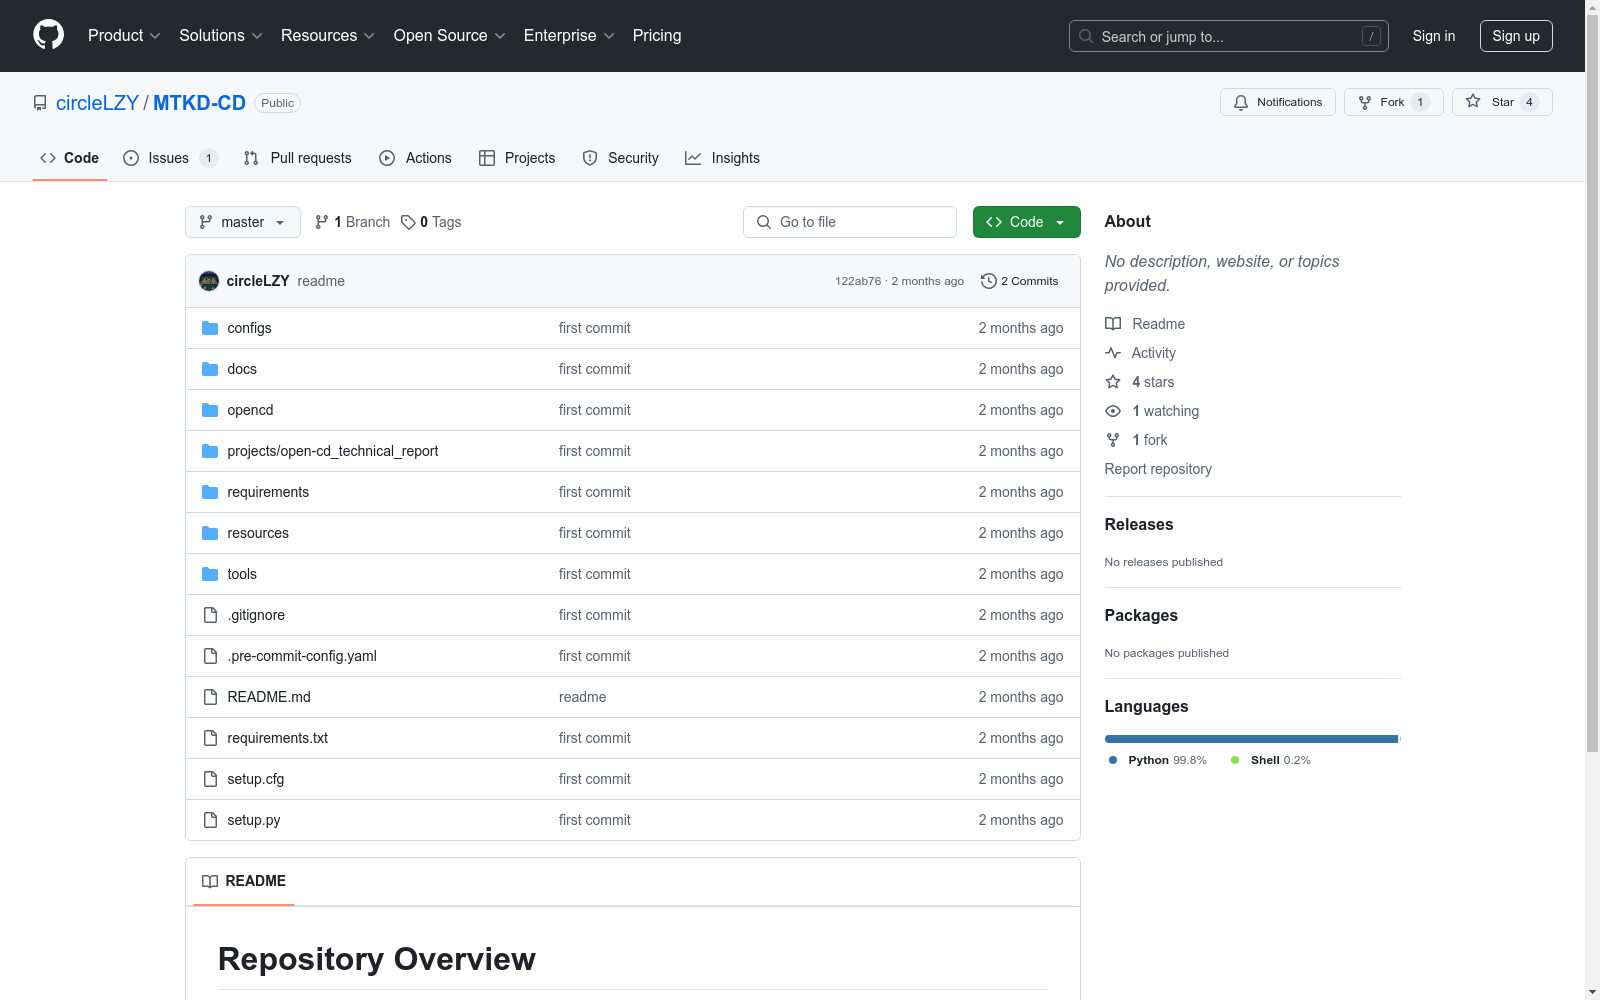Click the Notifications bell icon

point(1241,102)
